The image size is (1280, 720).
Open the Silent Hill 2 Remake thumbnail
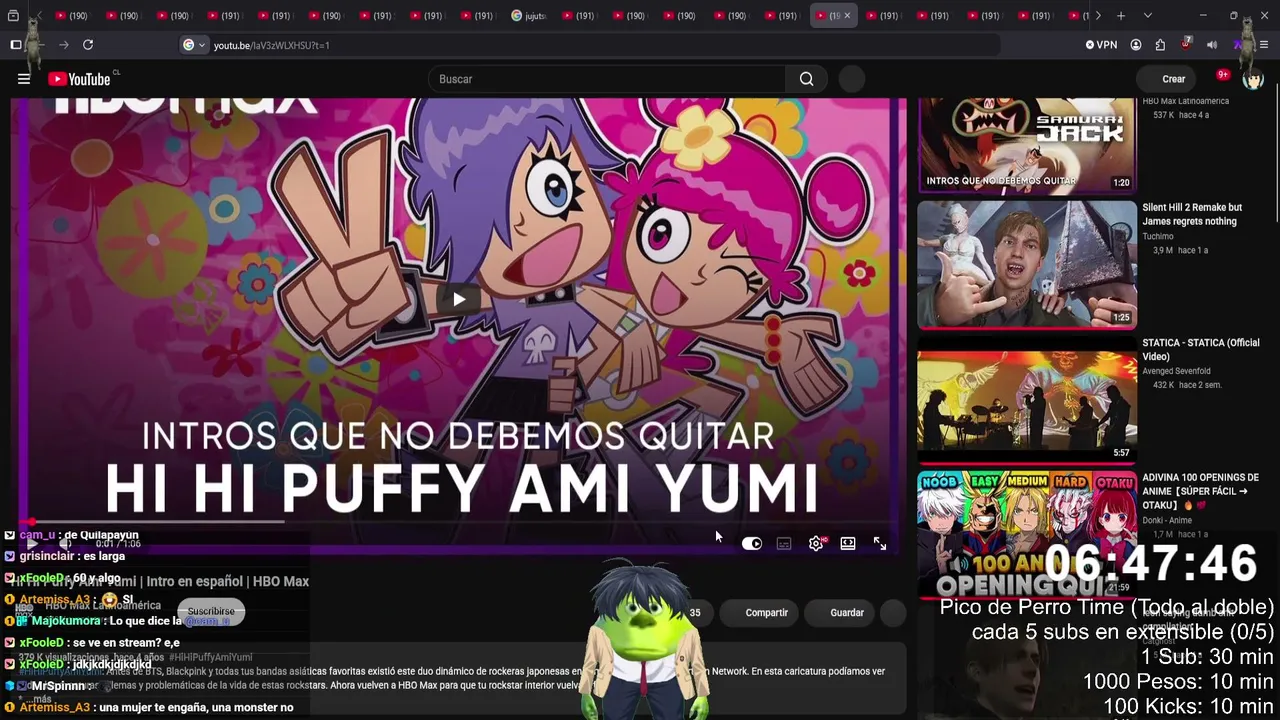(1027, 265)
